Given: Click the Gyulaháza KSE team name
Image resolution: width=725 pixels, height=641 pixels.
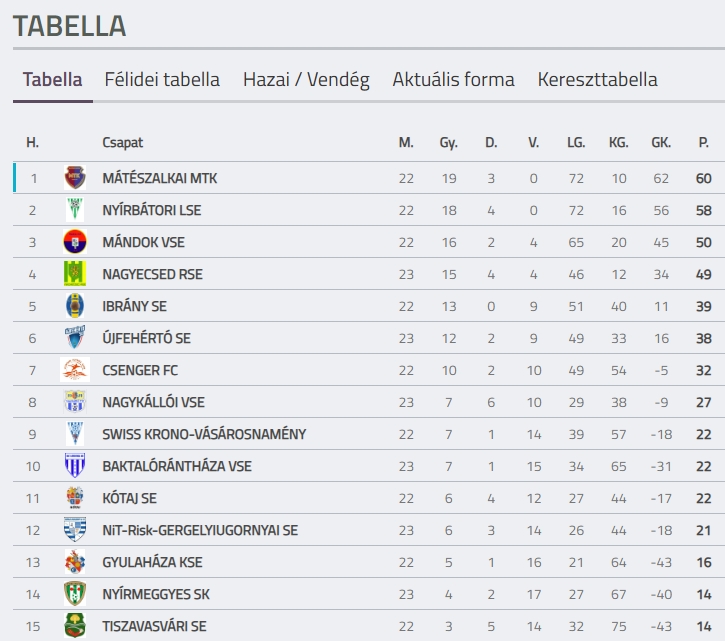Looking at the screenshot, I should point(152,562).
